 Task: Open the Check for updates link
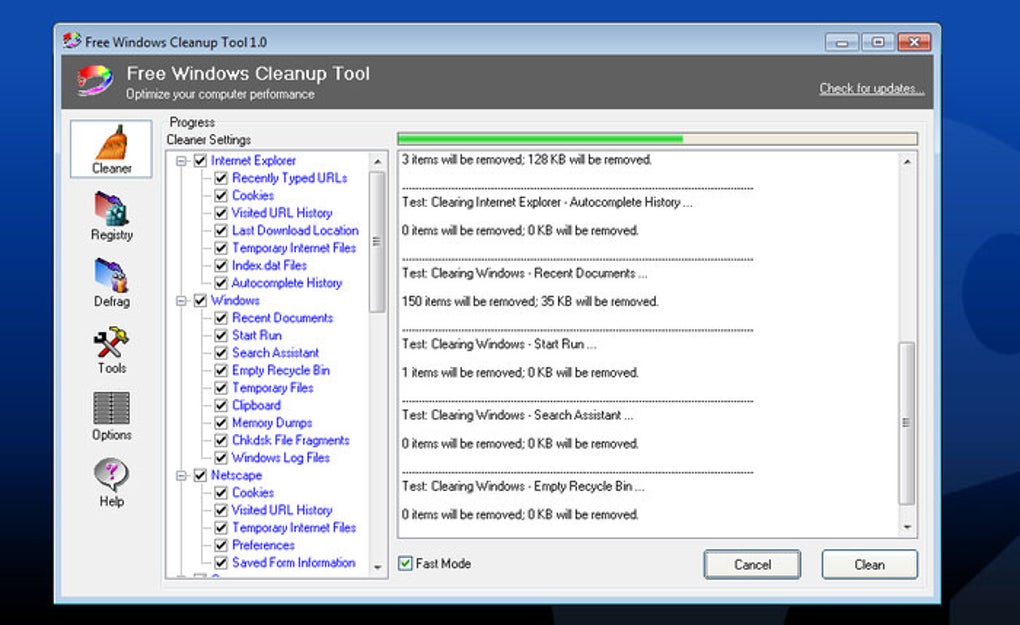[x=872, y=88]
